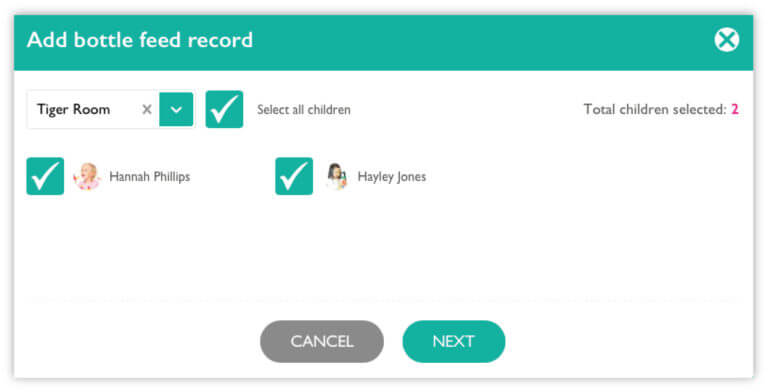Click the empty area below children list
Viewport: 768px width, 392px height.
tap(382, 250)
